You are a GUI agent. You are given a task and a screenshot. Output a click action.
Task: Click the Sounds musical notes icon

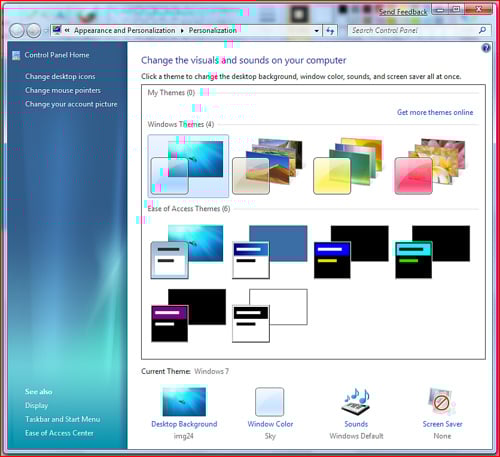coord(356,401)
